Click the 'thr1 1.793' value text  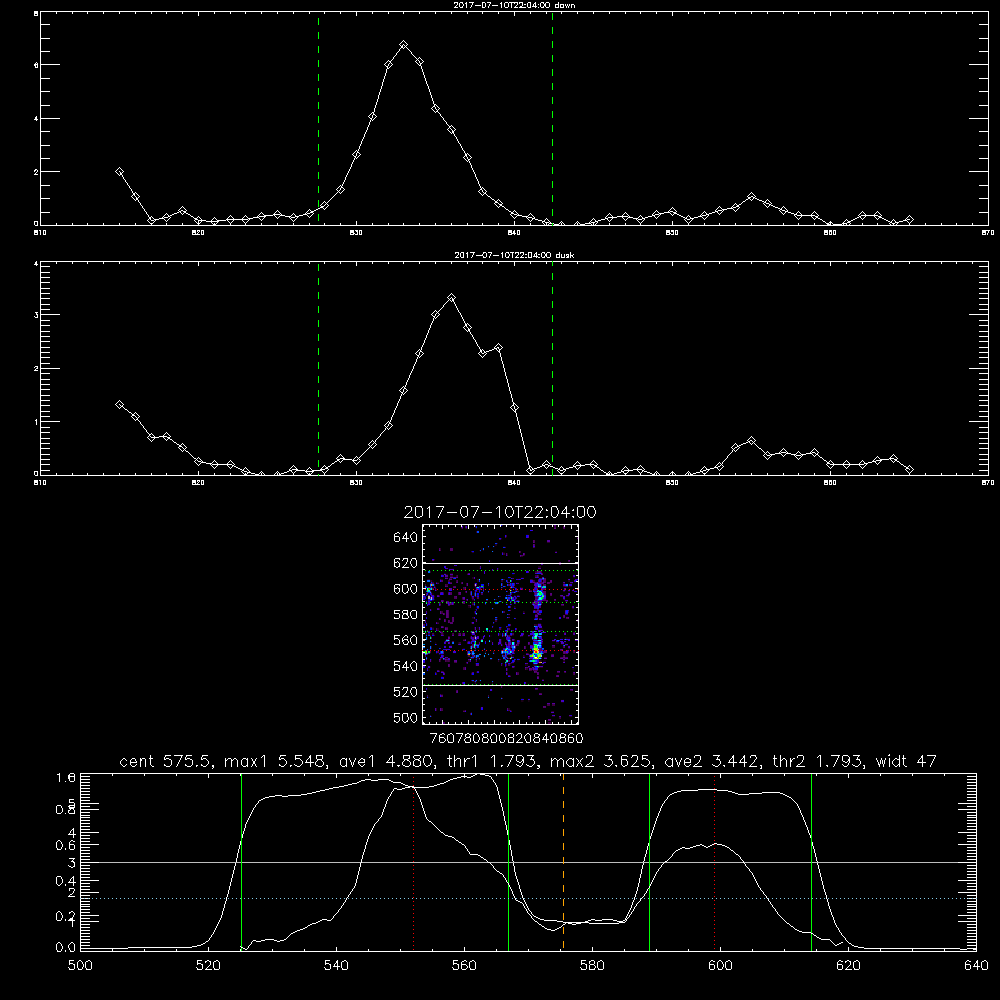point(492,761)
